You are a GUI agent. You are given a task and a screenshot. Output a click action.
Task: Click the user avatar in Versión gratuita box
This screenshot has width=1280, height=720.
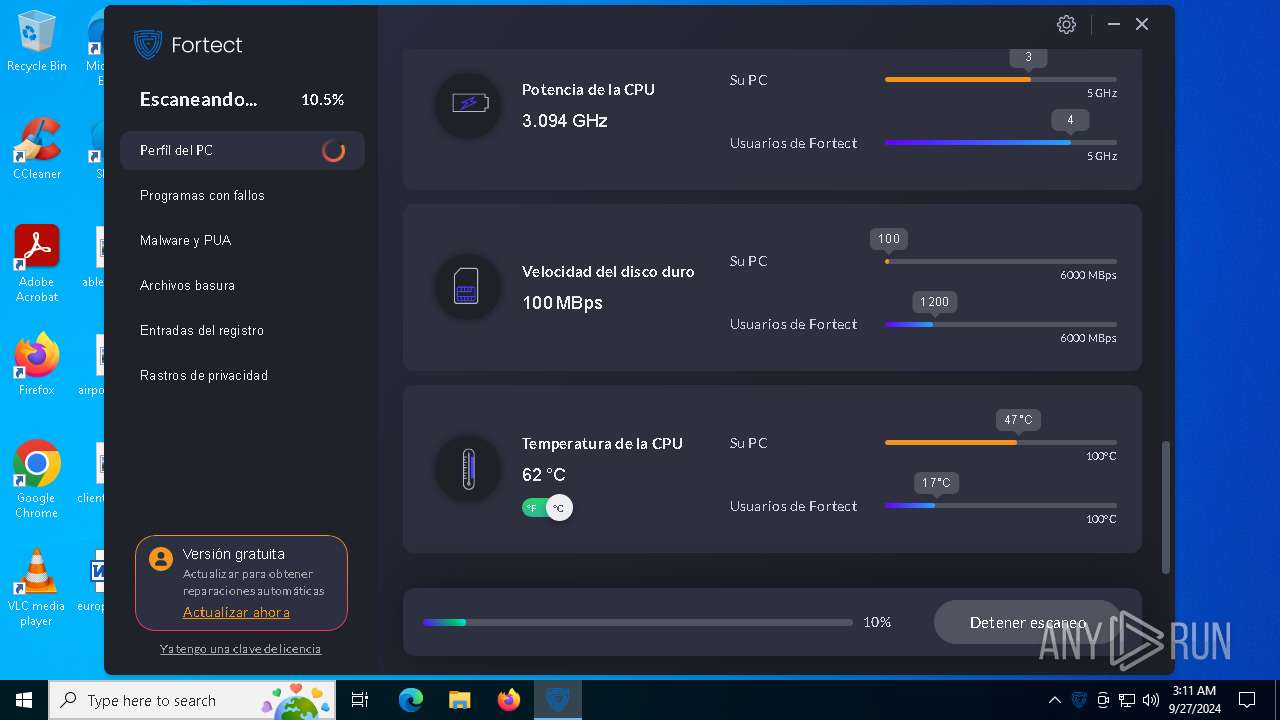point(161,559)
